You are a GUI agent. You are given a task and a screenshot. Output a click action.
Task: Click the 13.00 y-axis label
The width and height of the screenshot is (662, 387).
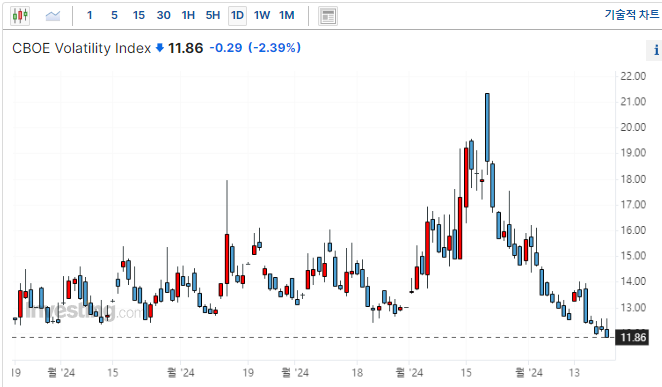[633, 307]
